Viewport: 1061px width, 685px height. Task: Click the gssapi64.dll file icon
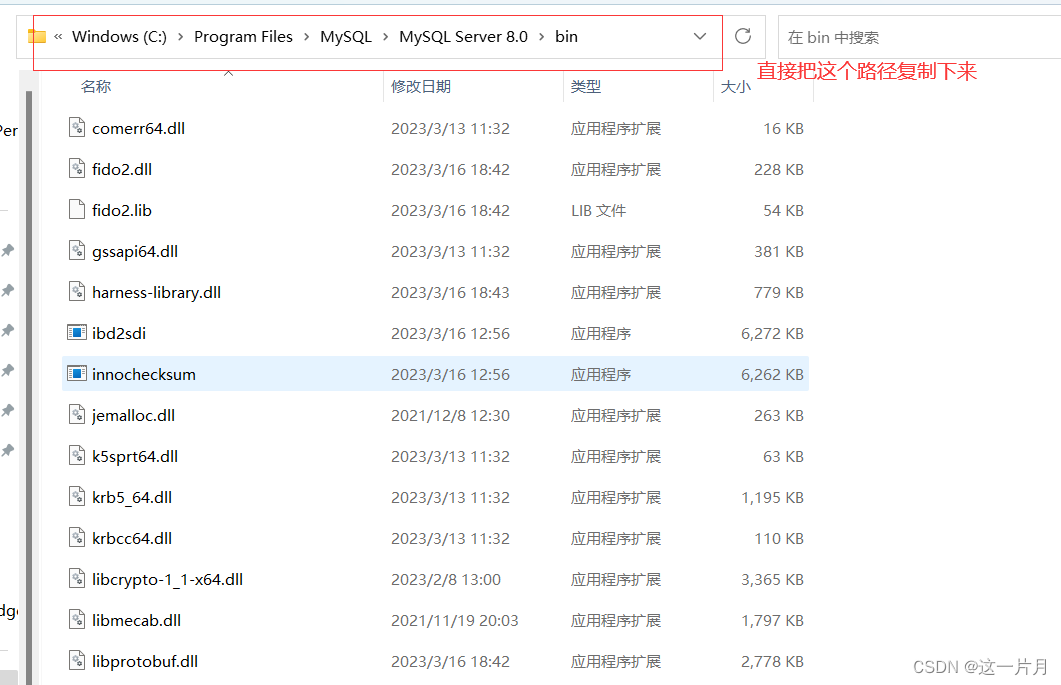77,251
